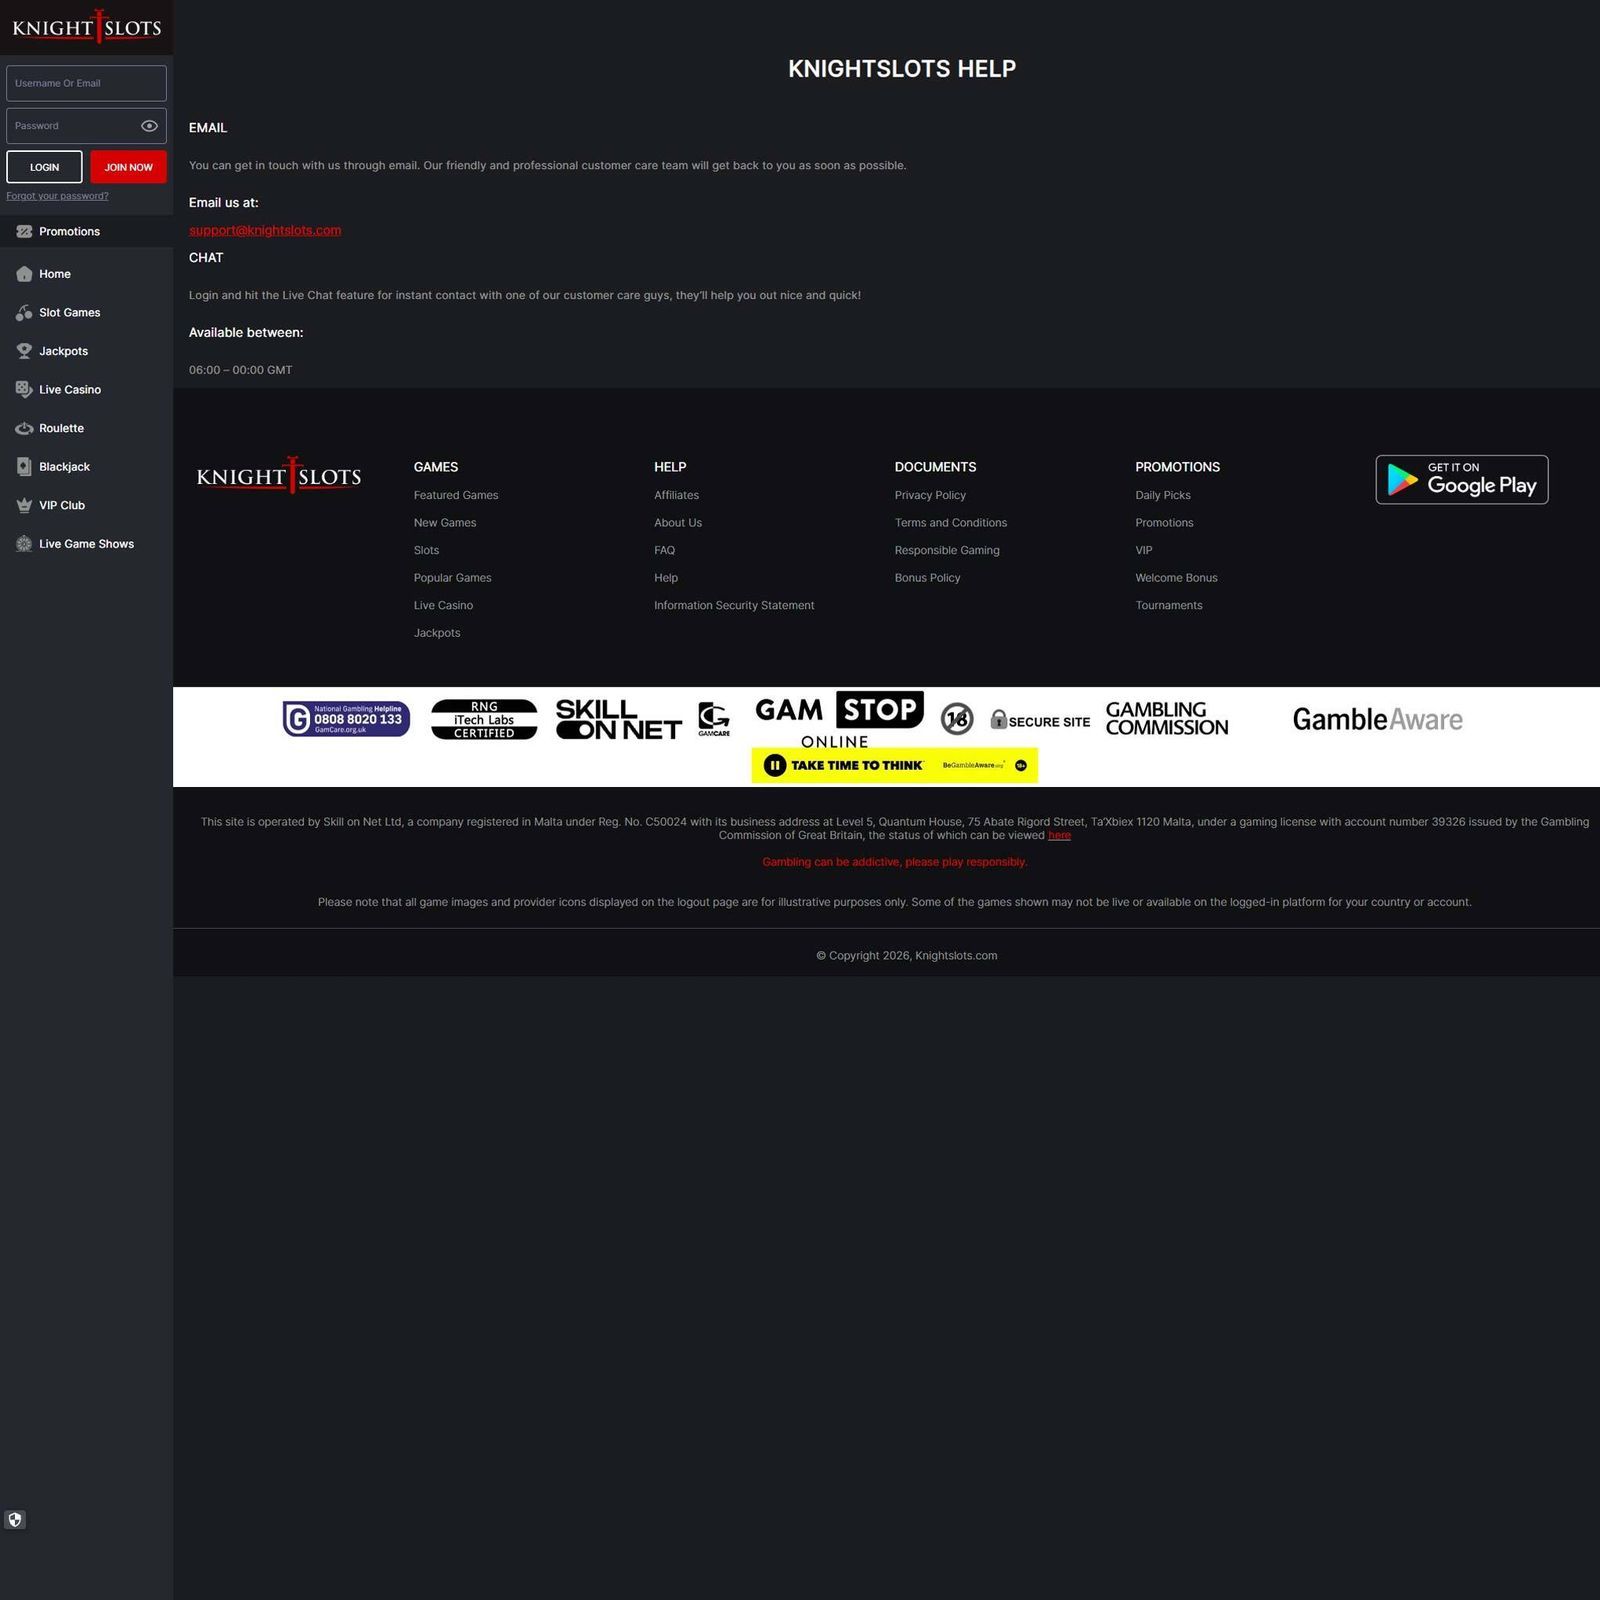This screenshot has width=1600, height=1600.
Task: Open Daily Picks footer link
Action: (x=1163, y=495)
